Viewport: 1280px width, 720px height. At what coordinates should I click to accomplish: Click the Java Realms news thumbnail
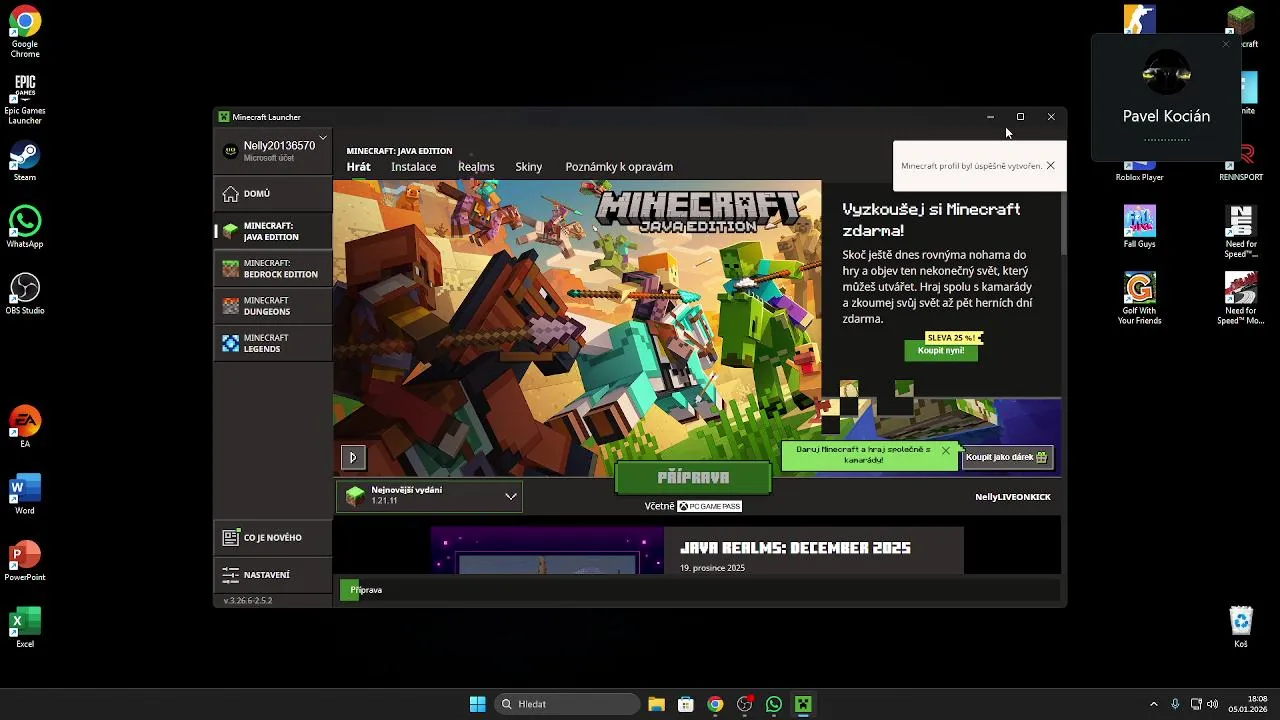(x=547, y=551)
